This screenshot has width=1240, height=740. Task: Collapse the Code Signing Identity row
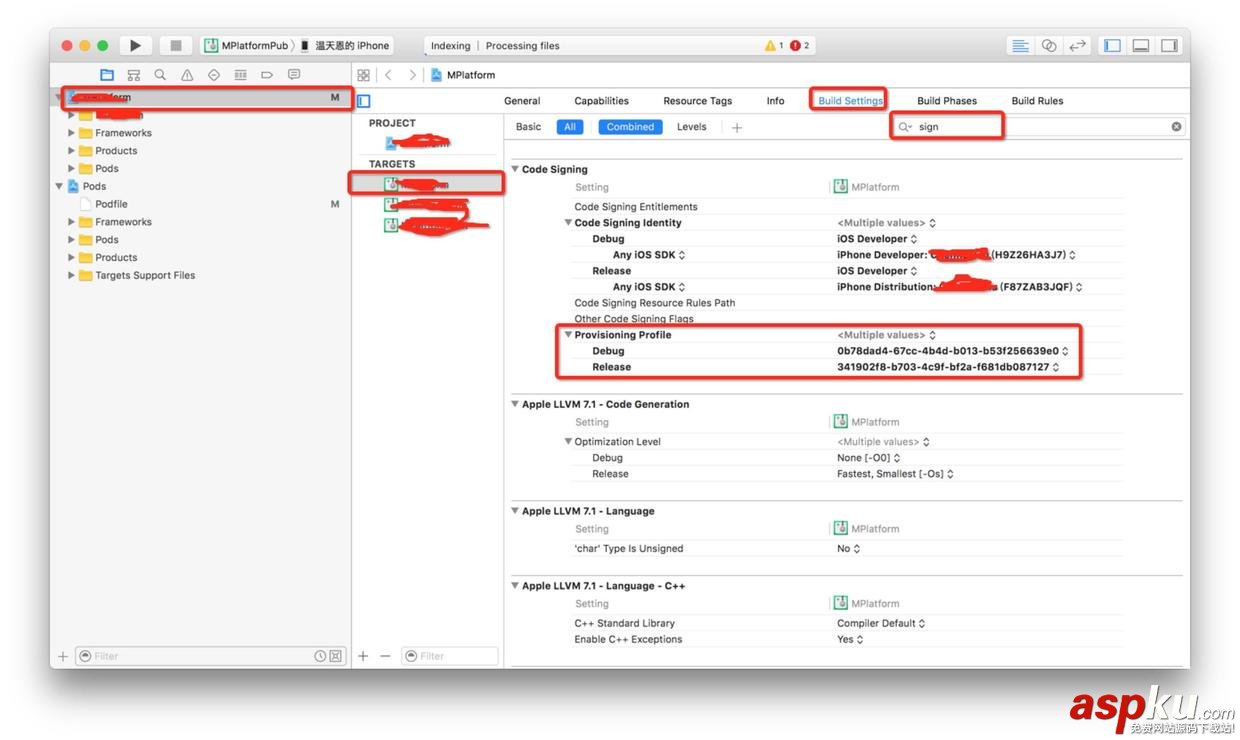pos(568,223)
